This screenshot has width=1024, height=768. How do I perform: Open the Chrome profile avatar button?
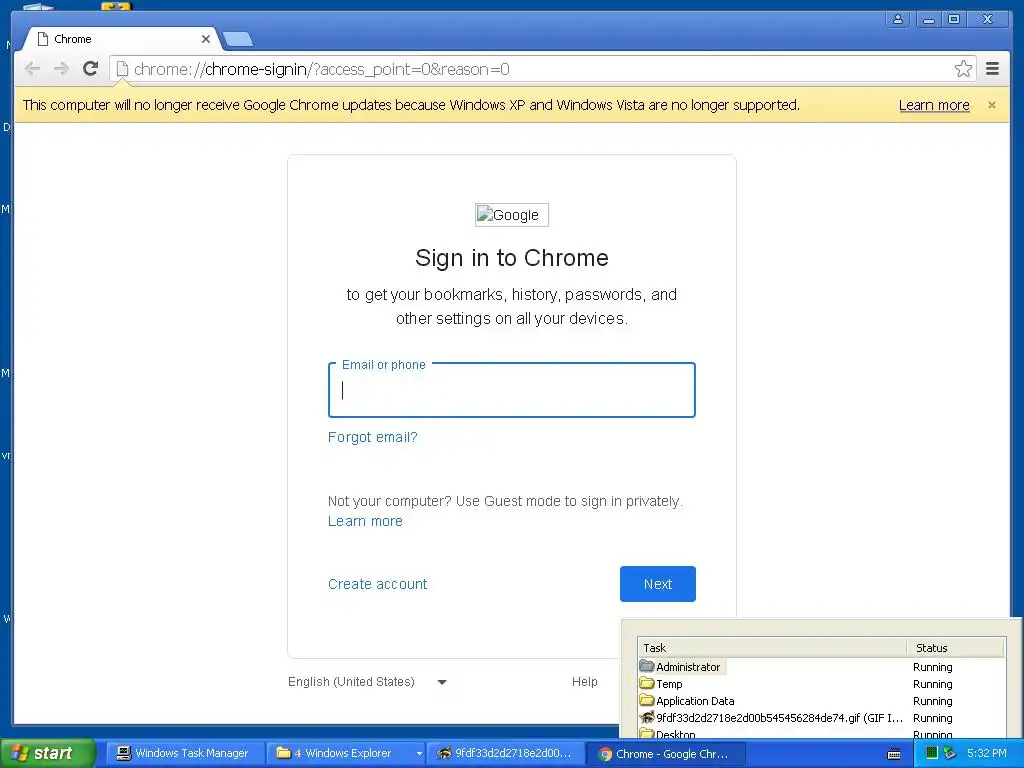click(x=898, y=19)
